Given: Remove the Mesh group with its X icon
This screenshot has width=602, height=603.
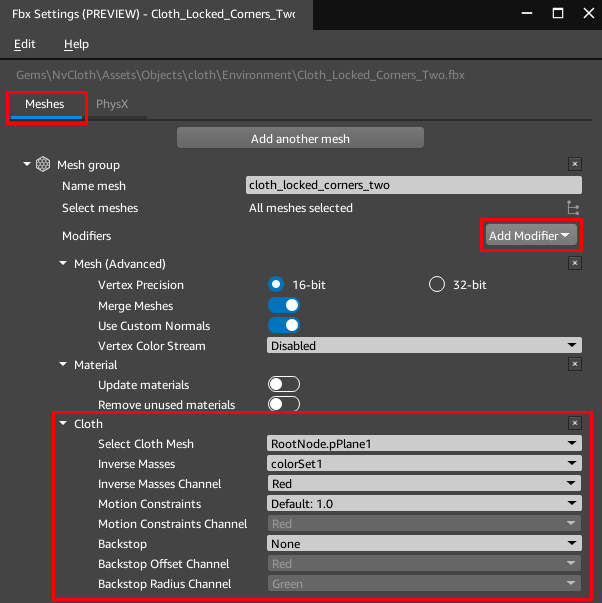Looking at the screenshot, I should (x=574, y=164).
